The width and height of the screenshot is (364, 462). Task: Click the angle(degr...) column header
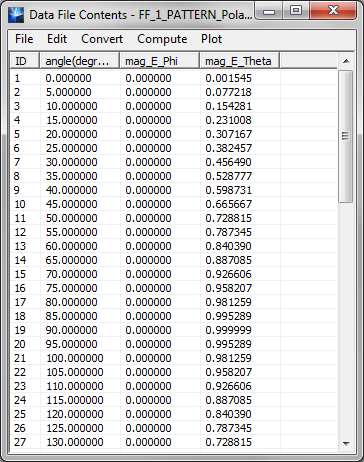coord(80,61)
